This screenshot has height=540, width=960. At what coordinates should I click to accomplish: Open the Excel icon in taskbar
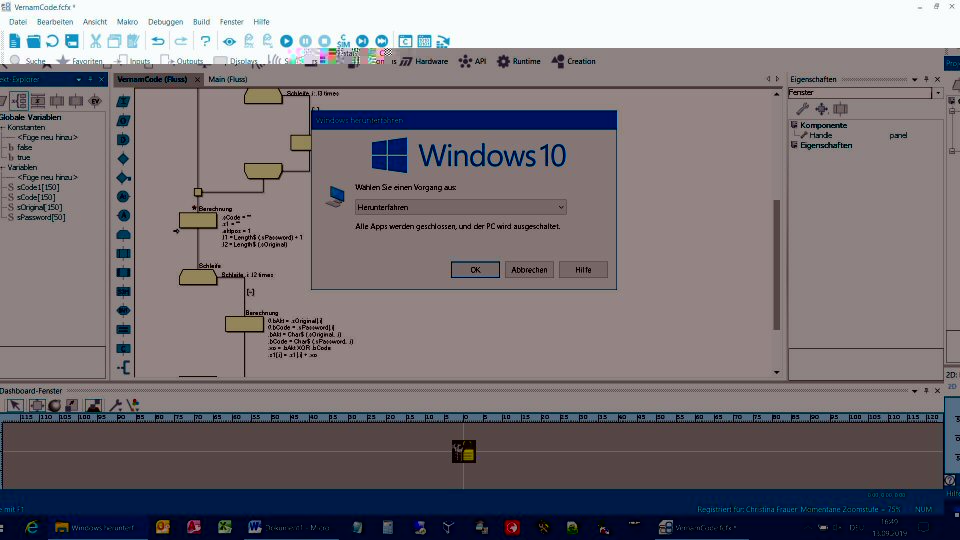[x=225, y=527]
